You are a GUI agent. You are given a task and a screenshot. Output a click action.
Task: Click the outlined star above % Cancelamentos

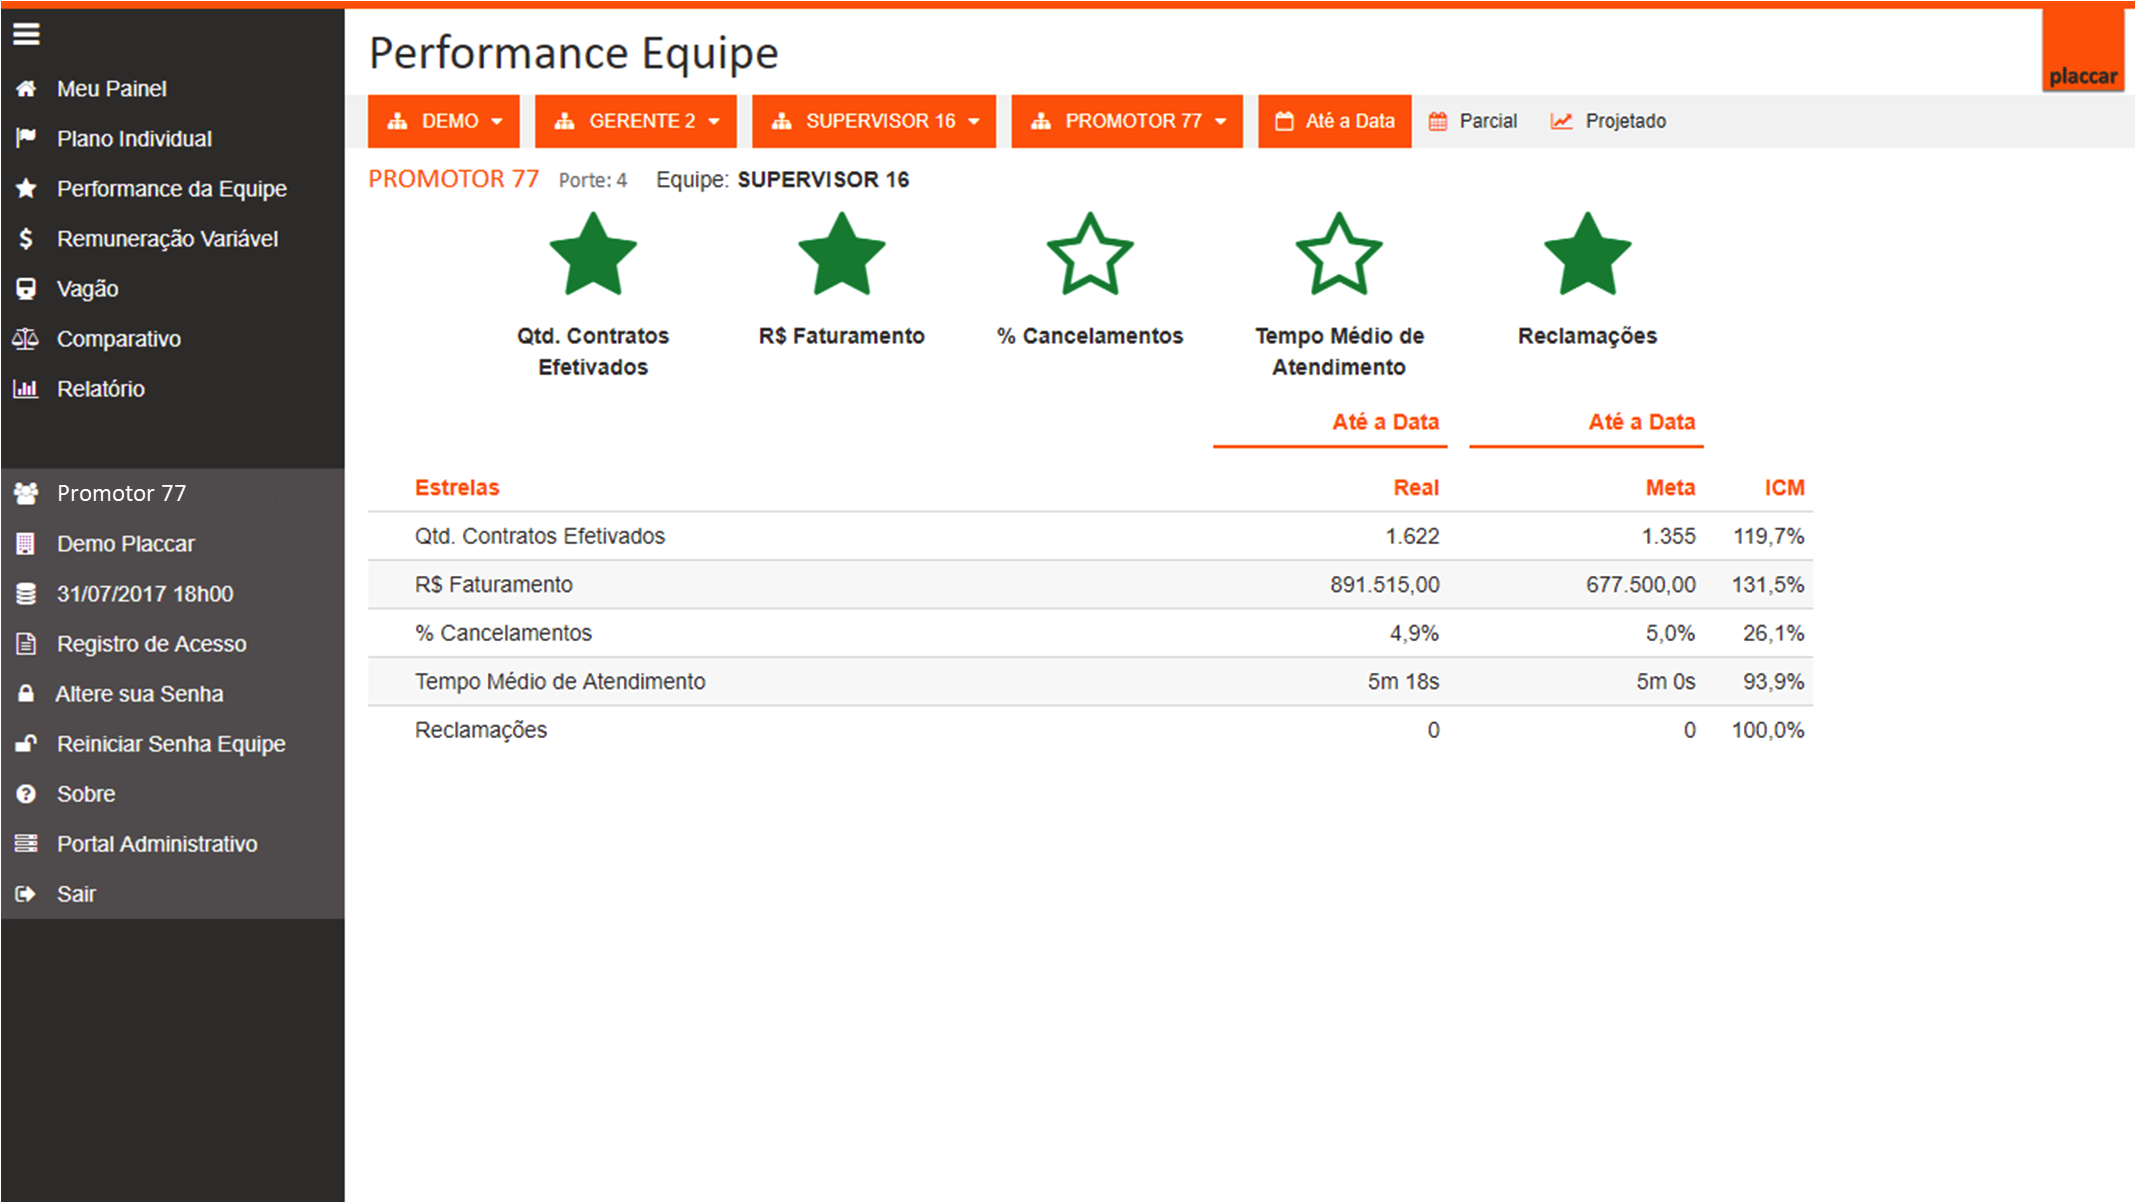pos(1090,254)
